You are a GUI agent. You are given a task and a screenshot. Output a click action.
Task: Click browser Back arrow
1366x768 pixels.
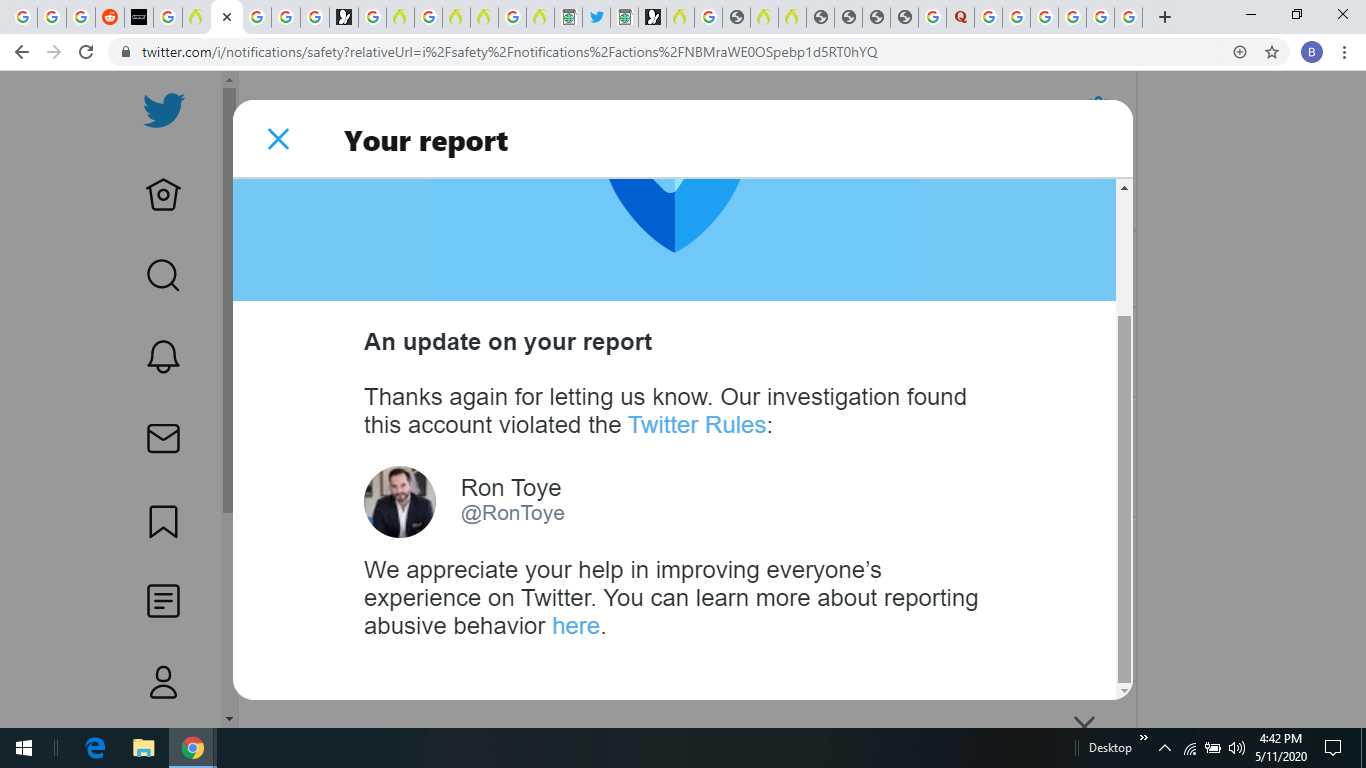(23, 52)
